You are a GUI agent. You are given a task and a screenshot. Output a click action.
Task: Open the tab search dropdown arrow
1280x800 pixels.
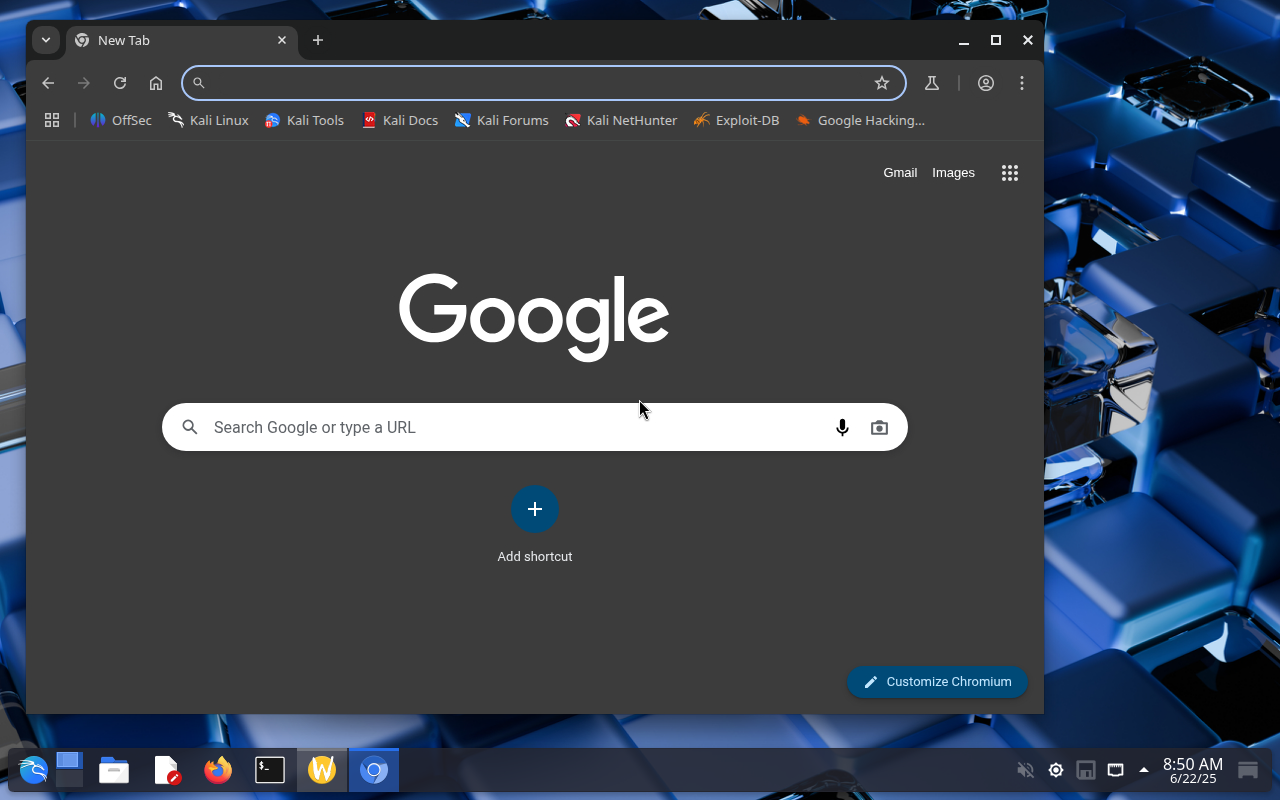[46, 40]
